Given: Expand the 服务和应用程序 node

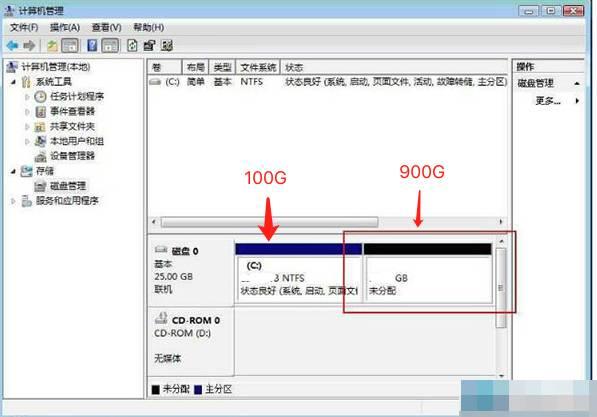Looking at the screenshot, I should [13, 201].
